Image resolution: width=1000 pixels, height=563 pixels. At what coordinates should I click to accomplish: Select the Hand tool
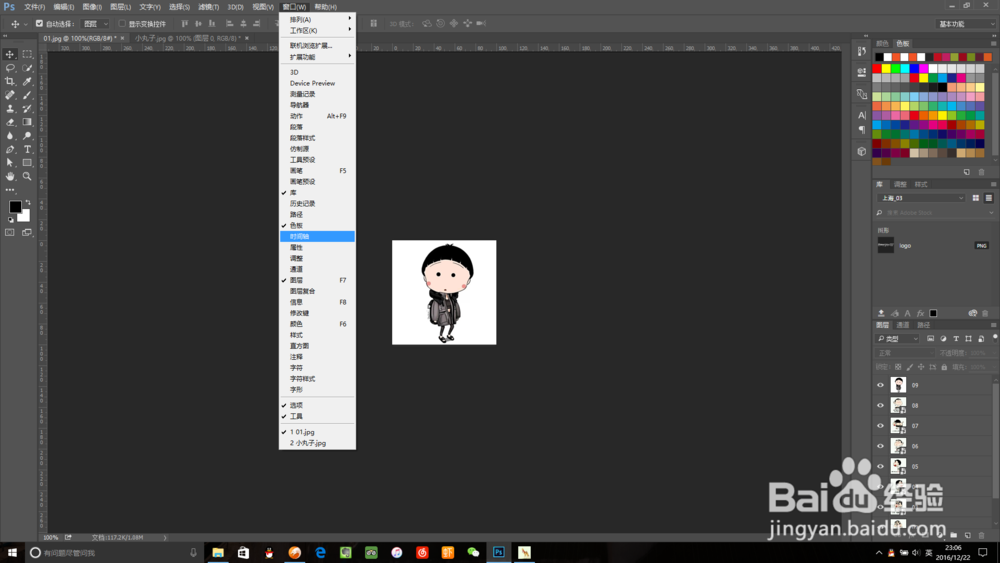coord(10,177)
